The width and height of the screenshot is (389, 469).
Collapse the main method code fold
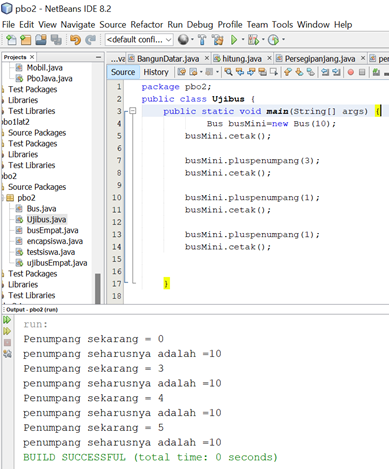[132, 111]
